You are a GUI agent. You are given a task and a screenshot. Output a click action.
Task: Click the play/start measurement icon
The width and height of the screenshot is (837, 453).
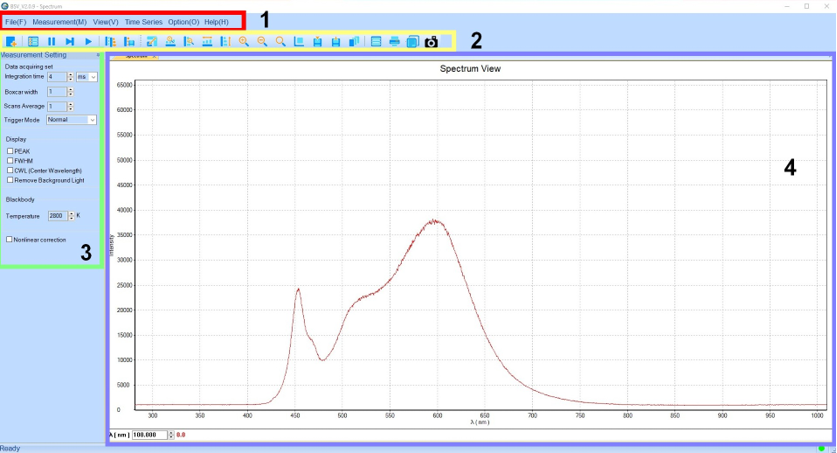point(88,42)
